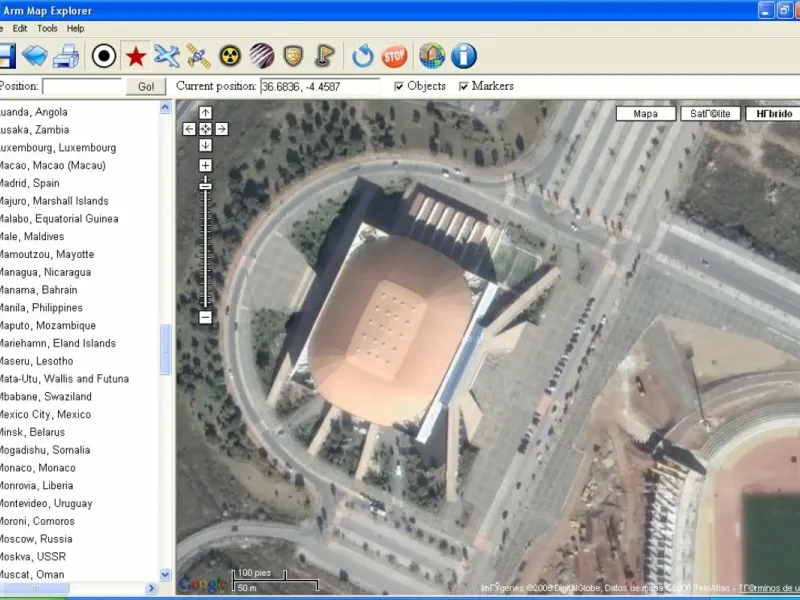Pan map right with arrow button
The height and width of the screenshot is (600, 800).
(x=221, y=129)
